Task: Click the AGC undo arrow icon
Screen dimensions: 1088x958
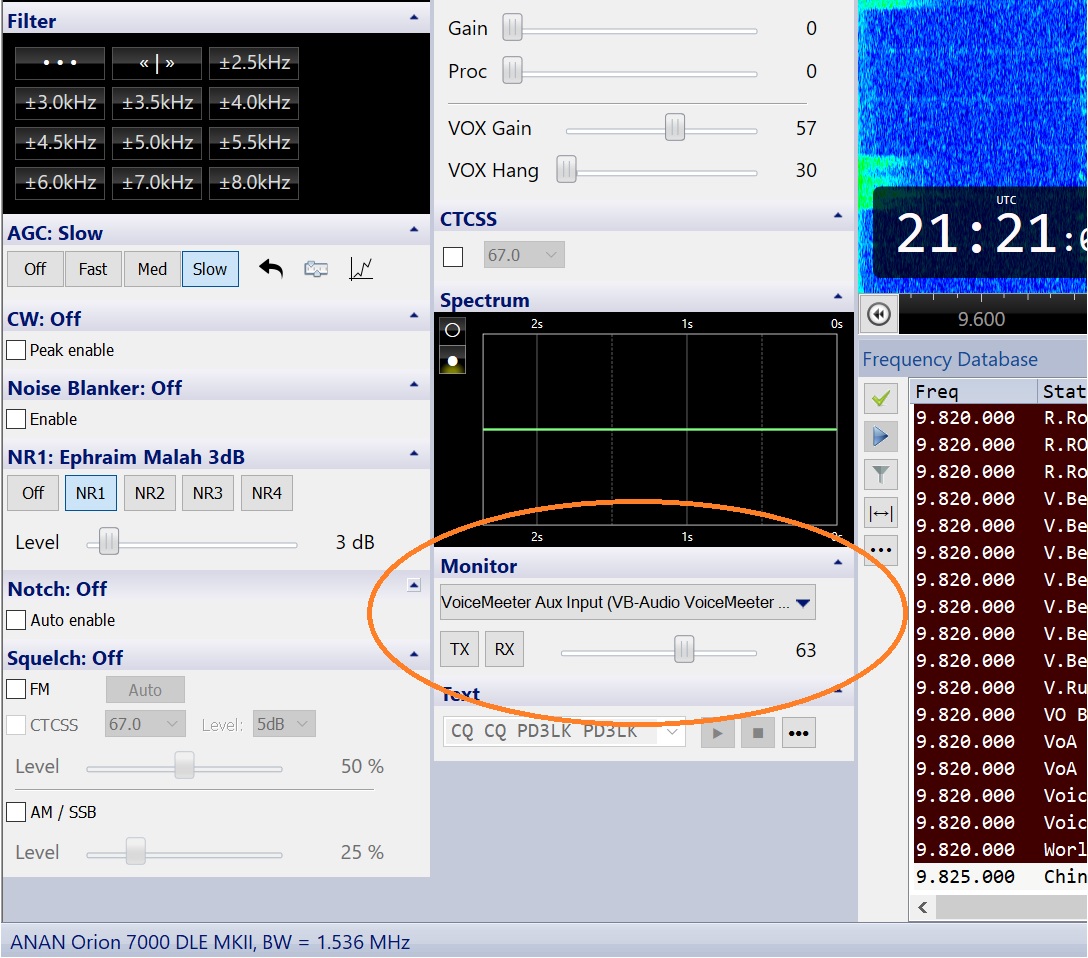Action: point(271,269)
